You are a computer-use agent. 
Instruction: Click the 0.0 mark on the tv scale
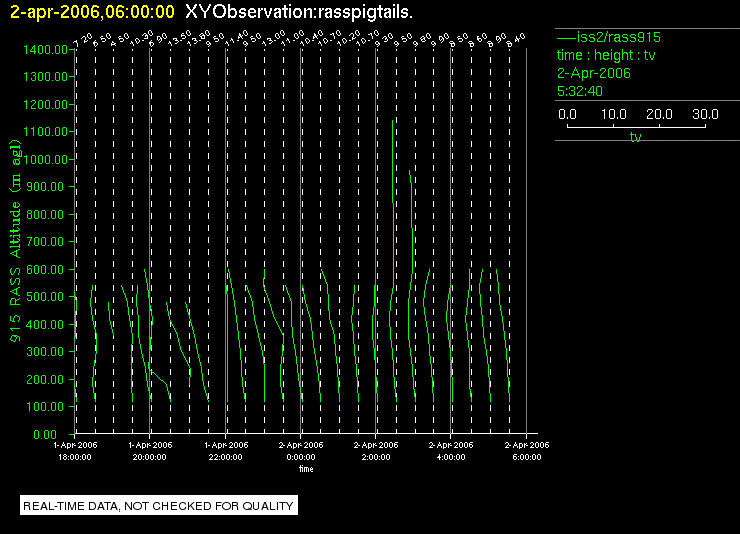[568, 115]
